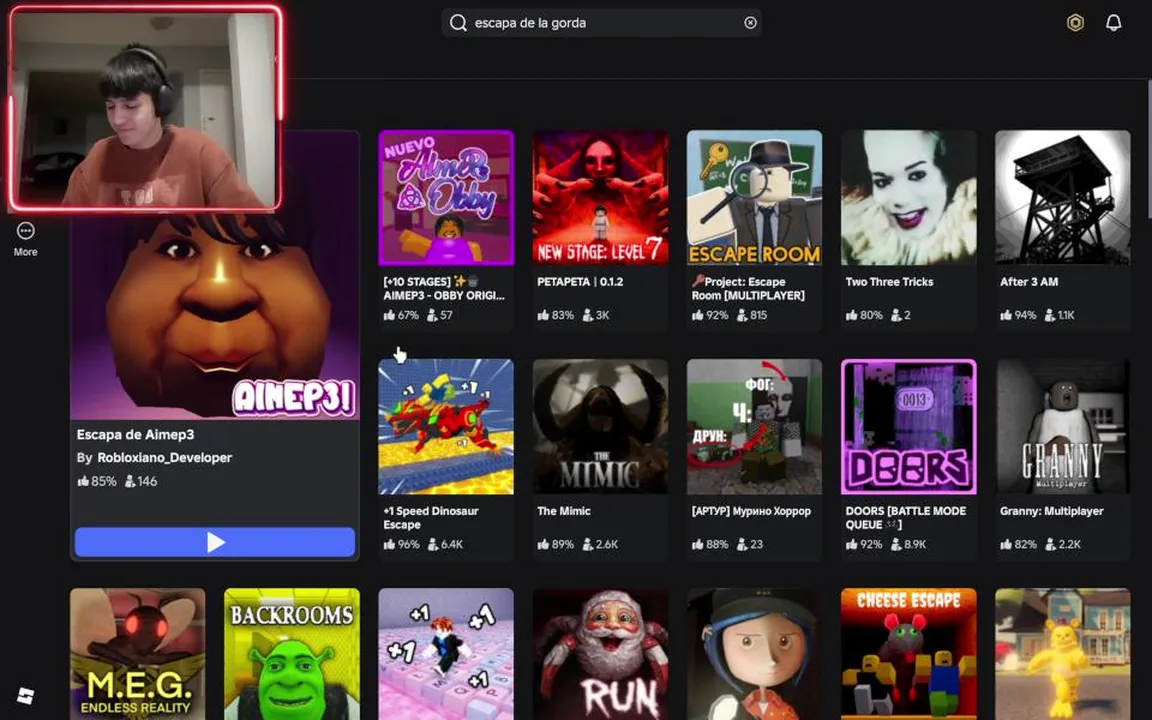Open the Robux hexagon icon

(1075, 23)
